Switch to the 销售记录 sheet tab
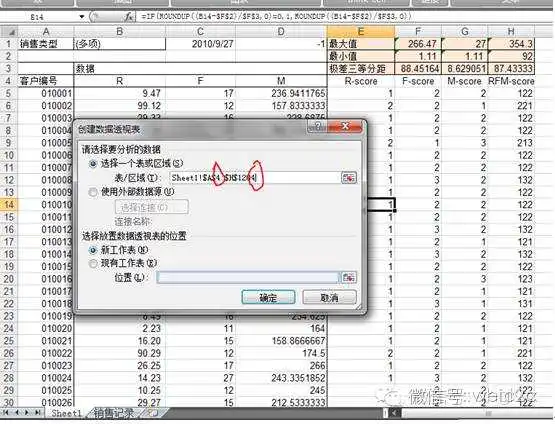Image resolution: width=555 pixels, height=424 pixels. (x=114, y=413)
